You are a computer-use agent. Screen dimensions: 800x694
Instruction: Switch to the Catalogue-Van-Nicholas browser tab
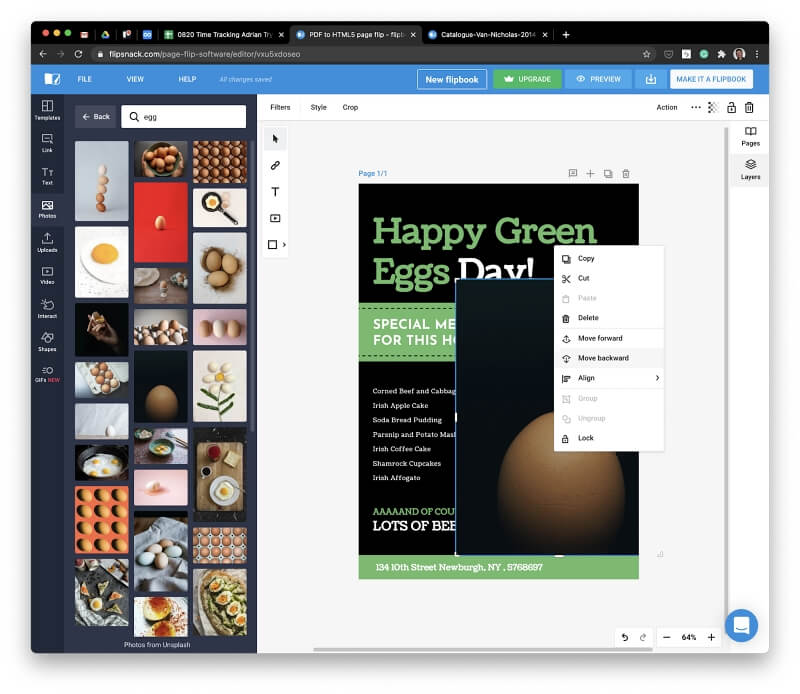[x=487, y=35]
